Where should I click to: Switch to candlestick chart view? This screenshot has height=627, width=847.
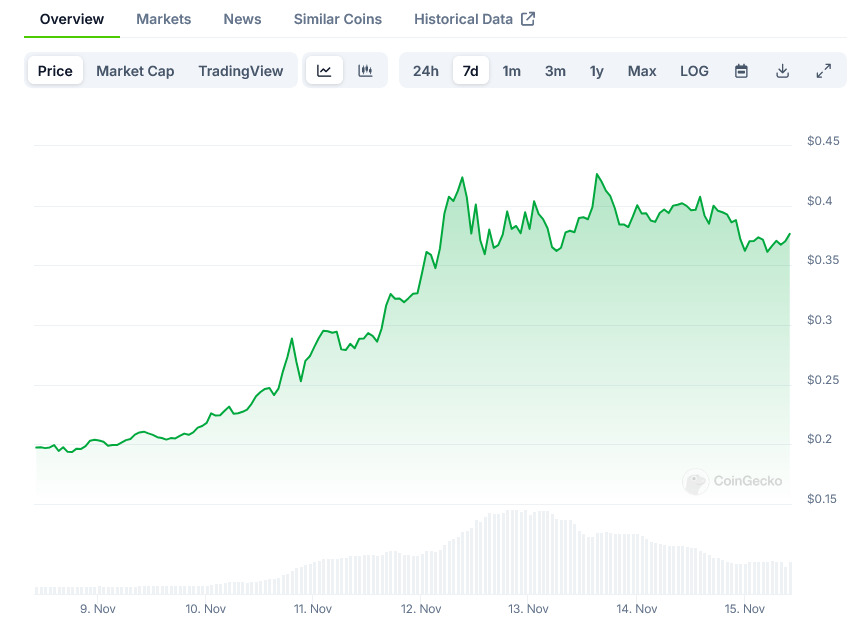(365, 71)
